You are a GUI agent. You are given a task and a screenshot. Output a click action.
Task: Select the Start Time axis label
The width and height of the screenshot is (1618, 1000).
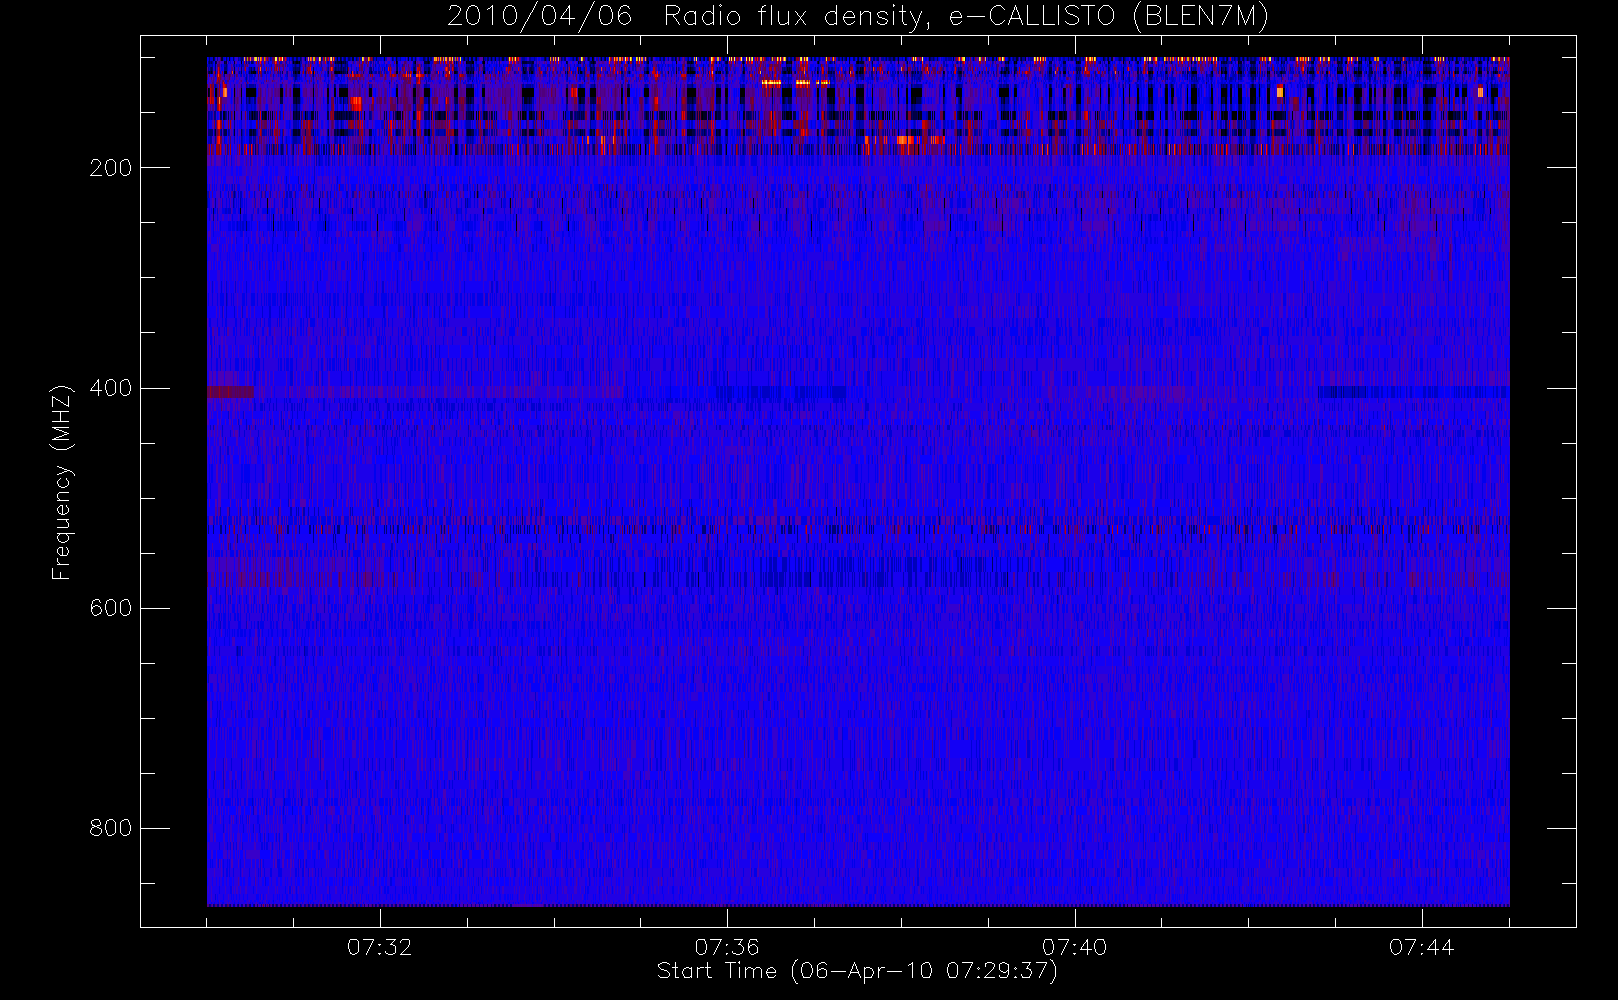point(857,971)
